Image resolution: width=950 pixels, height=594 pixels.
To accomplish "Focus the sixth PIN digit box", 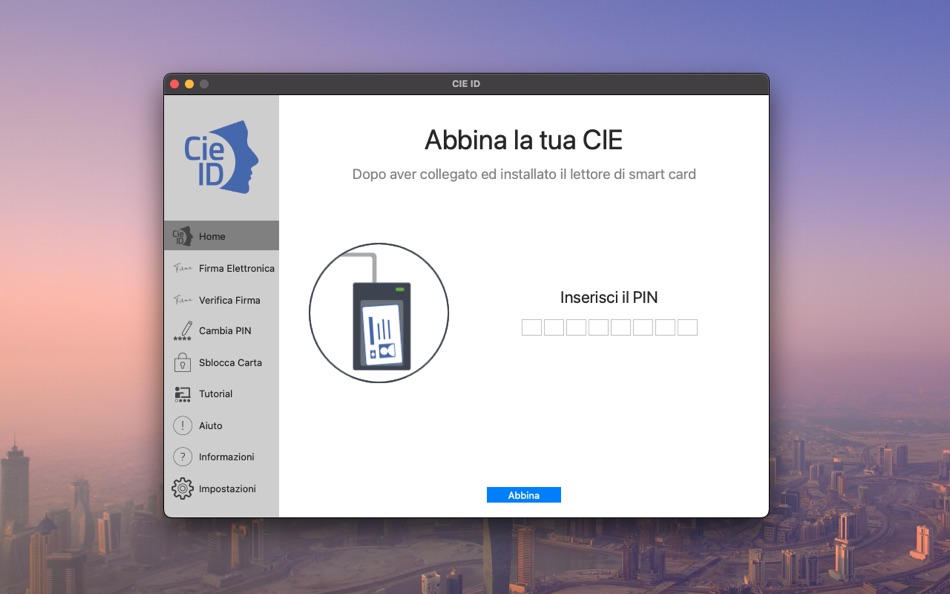I will (643, 327).
